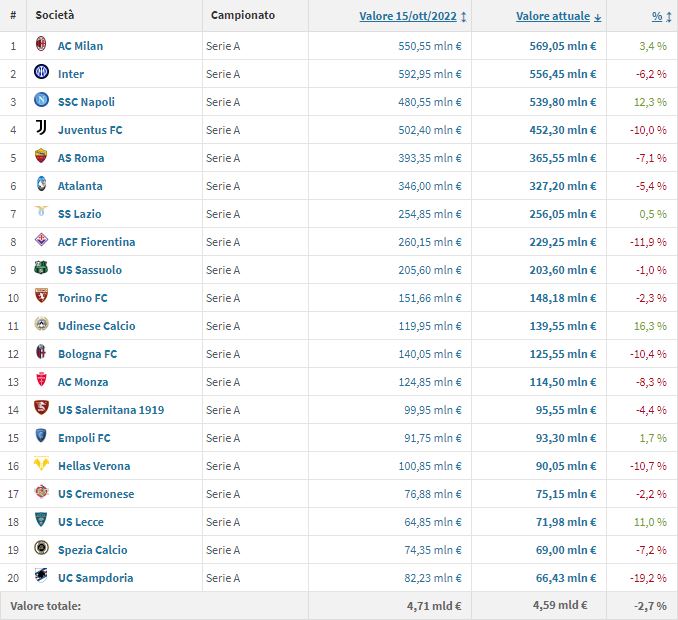Click the UC Sampdoria crest icon
This screenshot has width=678, height=620.
click(41, 578)
